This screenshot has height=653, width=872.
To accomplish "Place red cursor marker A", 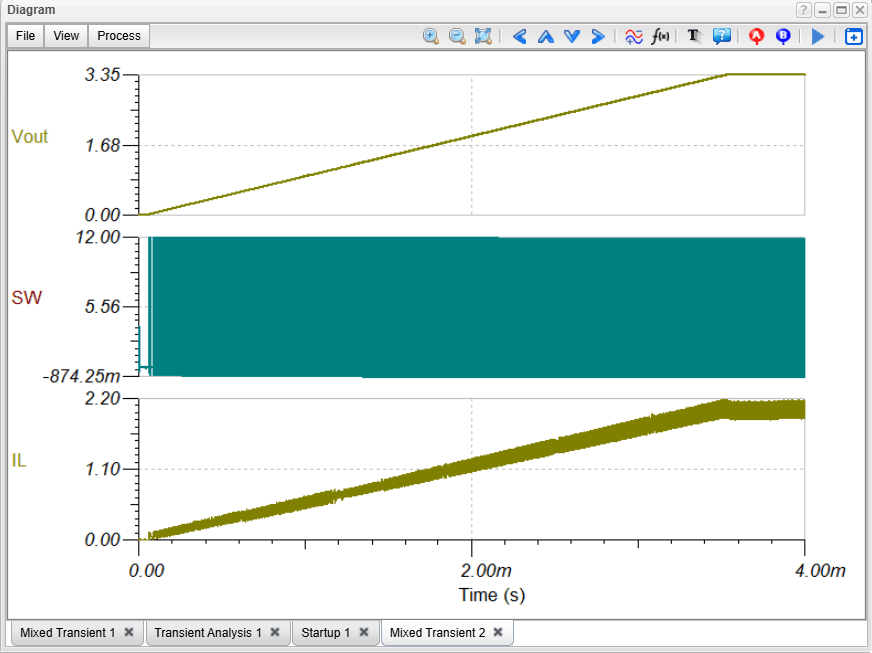I will point(757,36).
